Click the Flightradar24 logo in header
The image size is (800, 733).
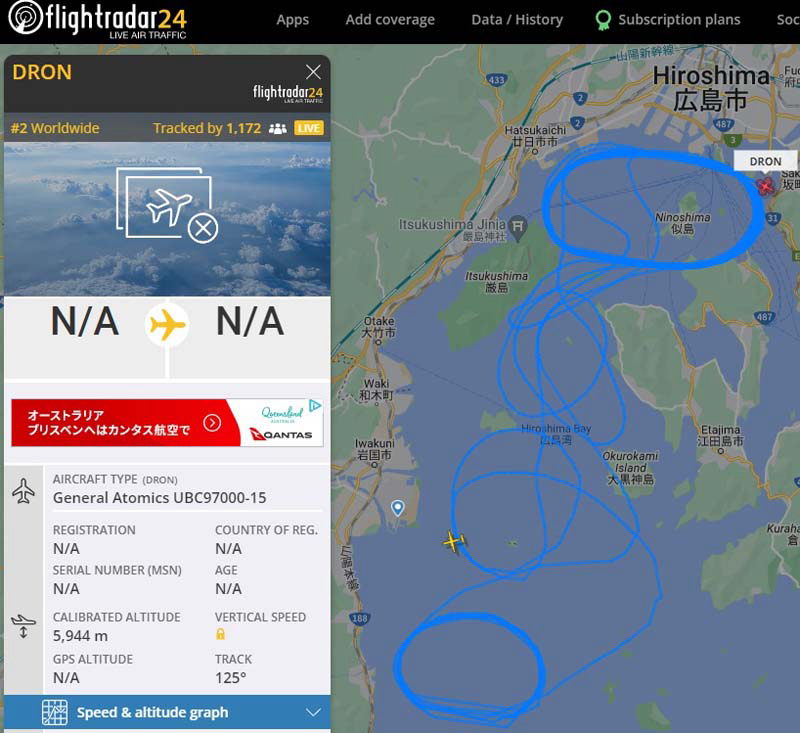[x=97, y=19]
